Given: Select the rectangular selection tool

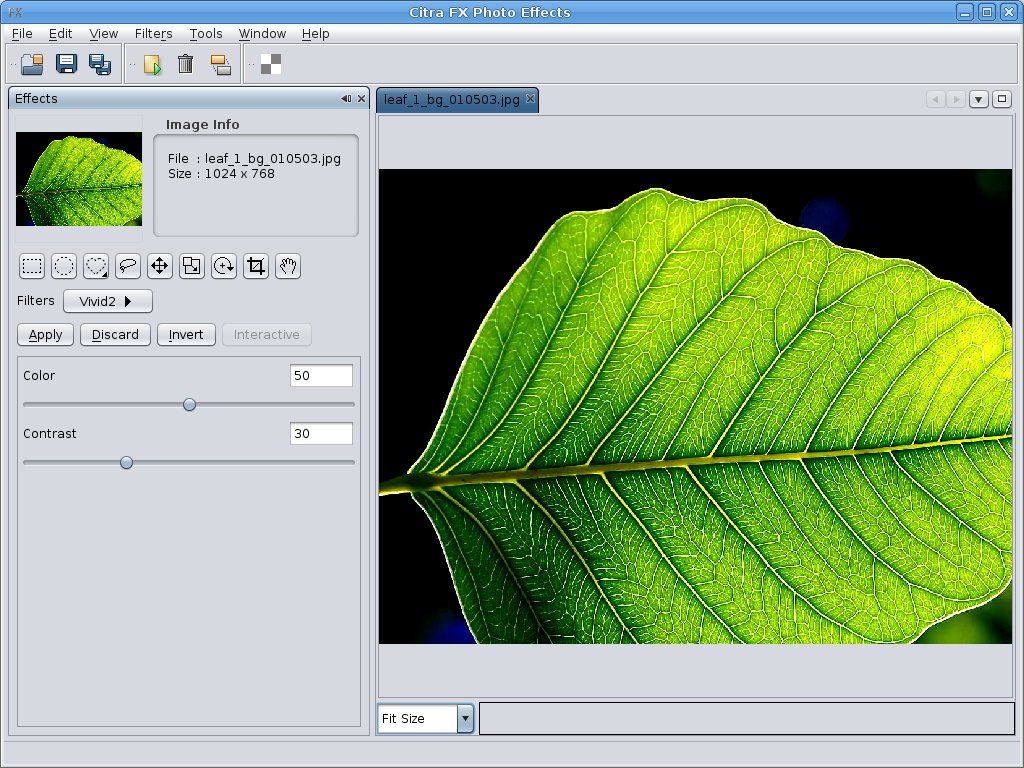Looking at the screenshot, I should tap(32, 266).
